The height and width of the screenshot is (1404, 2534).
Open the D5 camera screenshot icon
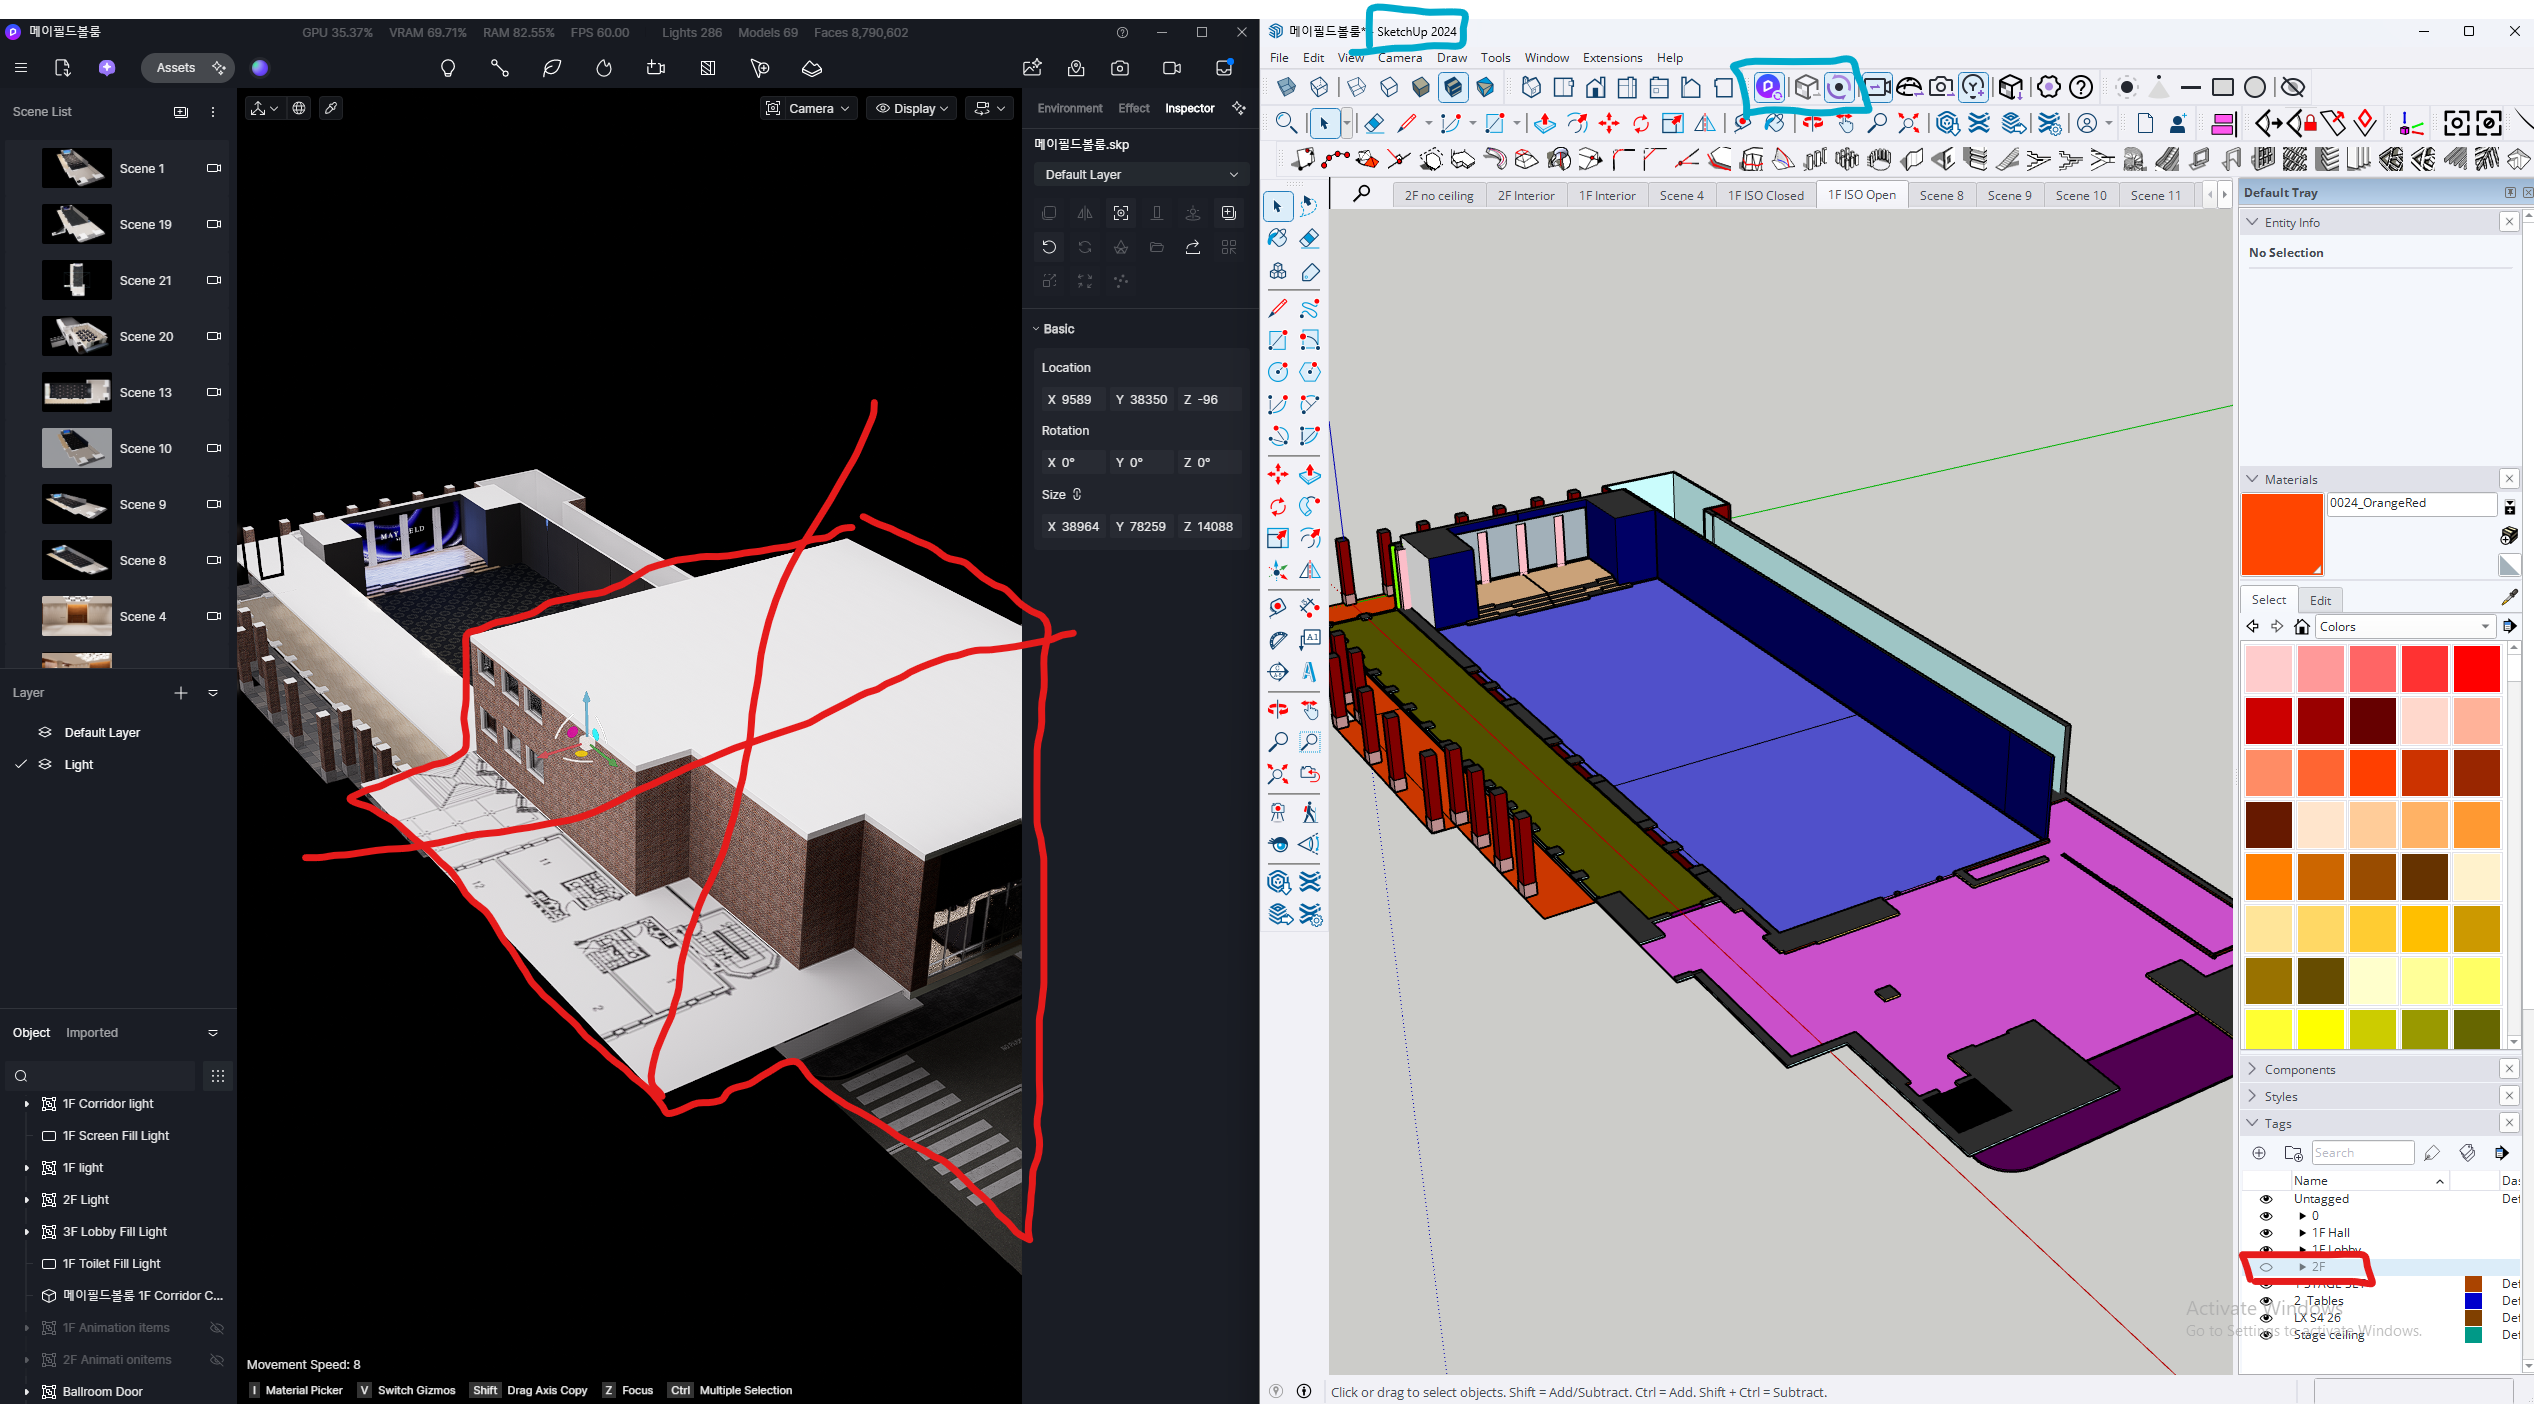1120,68
